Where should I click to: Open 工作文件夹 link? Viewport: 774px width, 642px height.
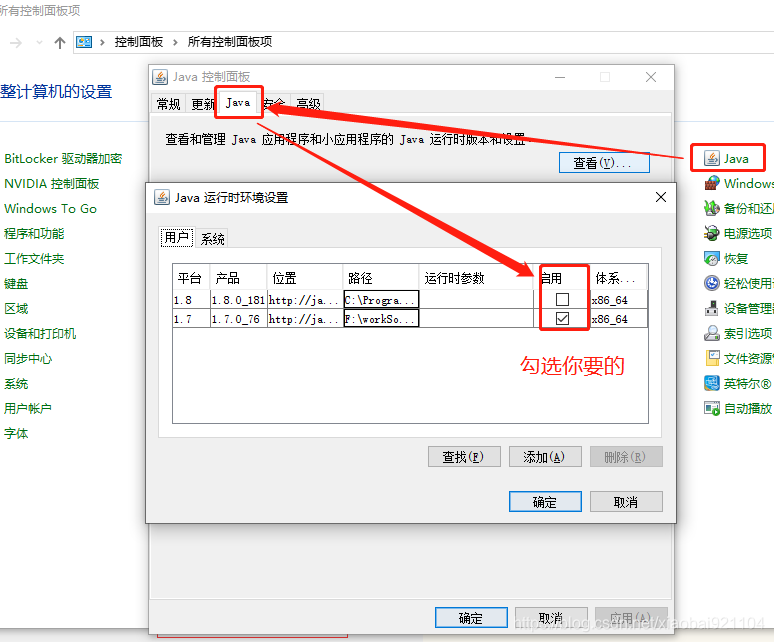[x=34, y=259]
